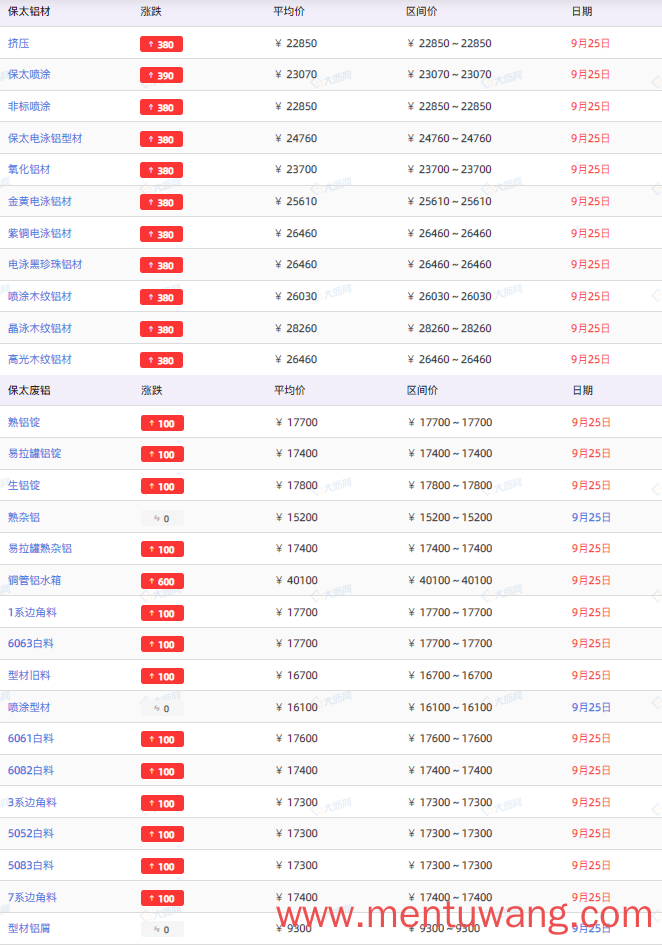Open the 熟杂铝 link
Image resolution: width=662 pixels, height=945 pixels.
(x=24, y=518)
